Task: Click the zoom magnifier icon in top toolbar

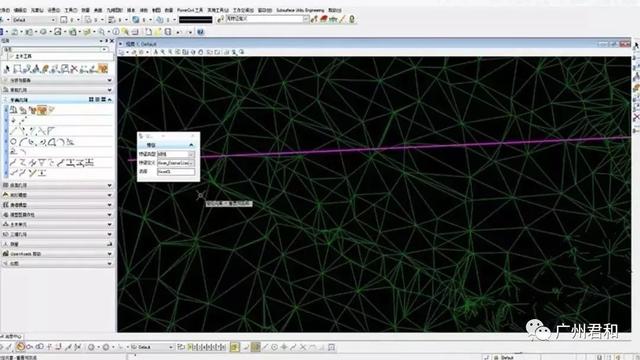Action: (x=101, y=32)
